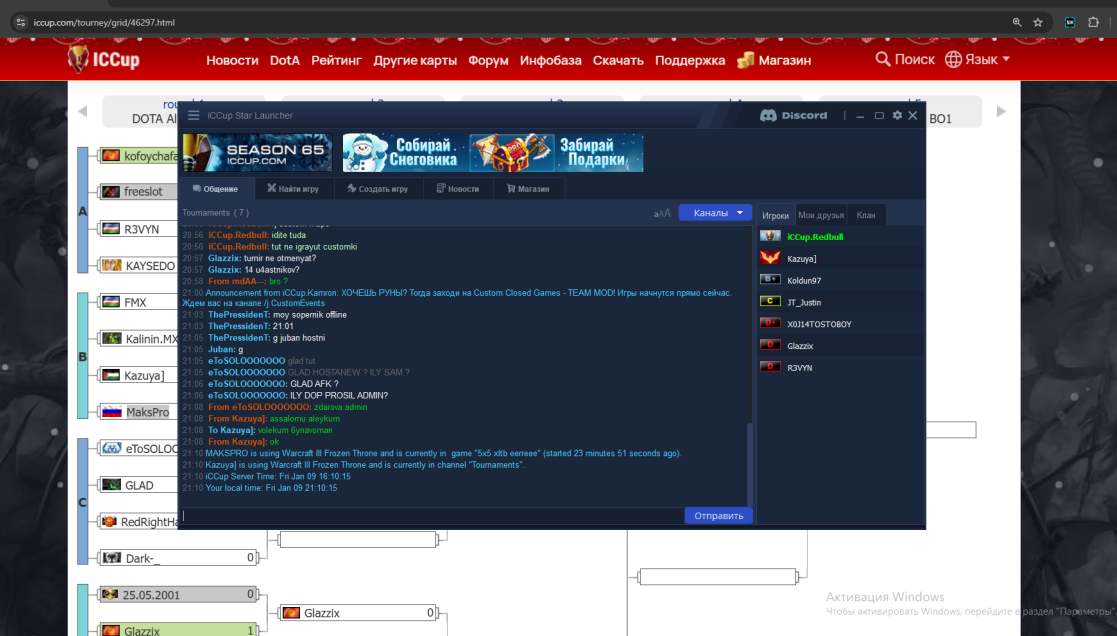Viewport: 1117px width, 636px height.
Task: Focus the chat message input field
Action: point(432,516)
